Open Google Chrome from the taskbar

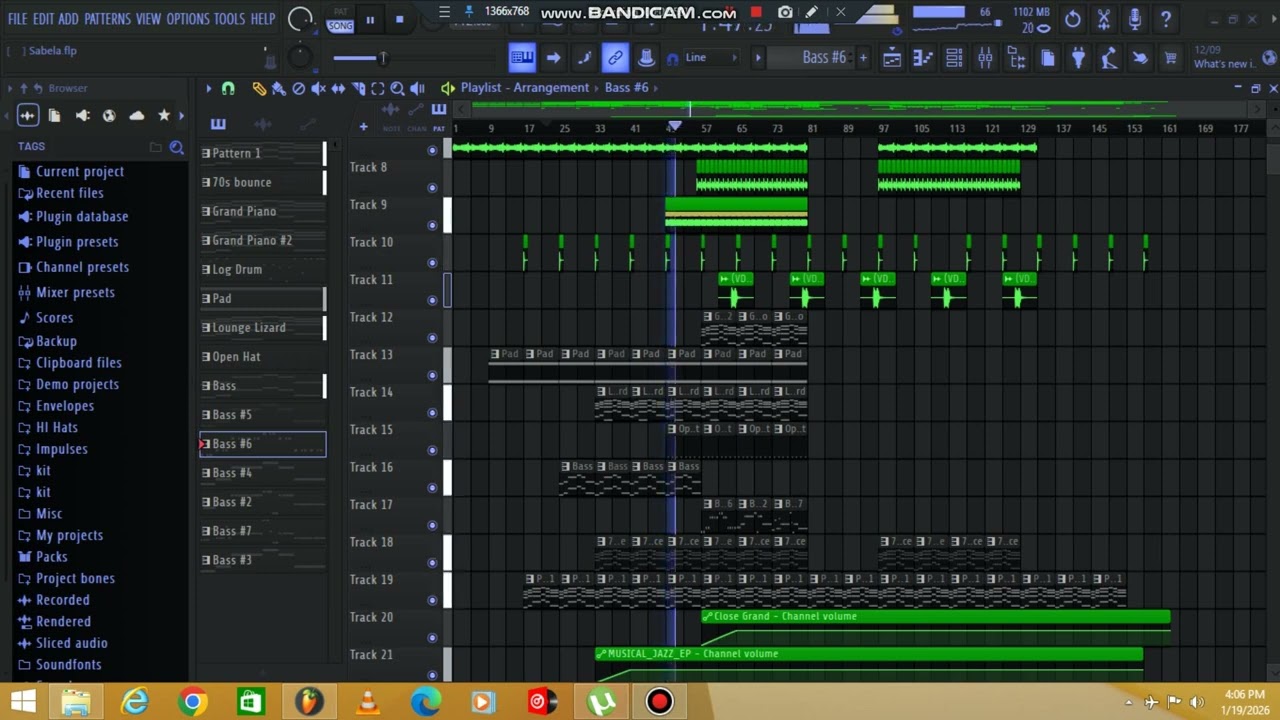(192, 702)
